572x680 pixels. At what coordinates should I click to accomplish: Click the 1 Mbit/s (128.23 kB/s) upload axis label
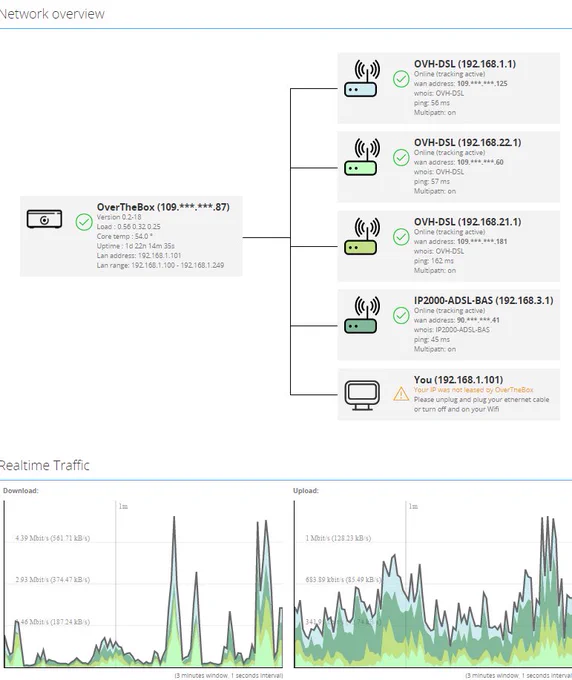(338, 538)
